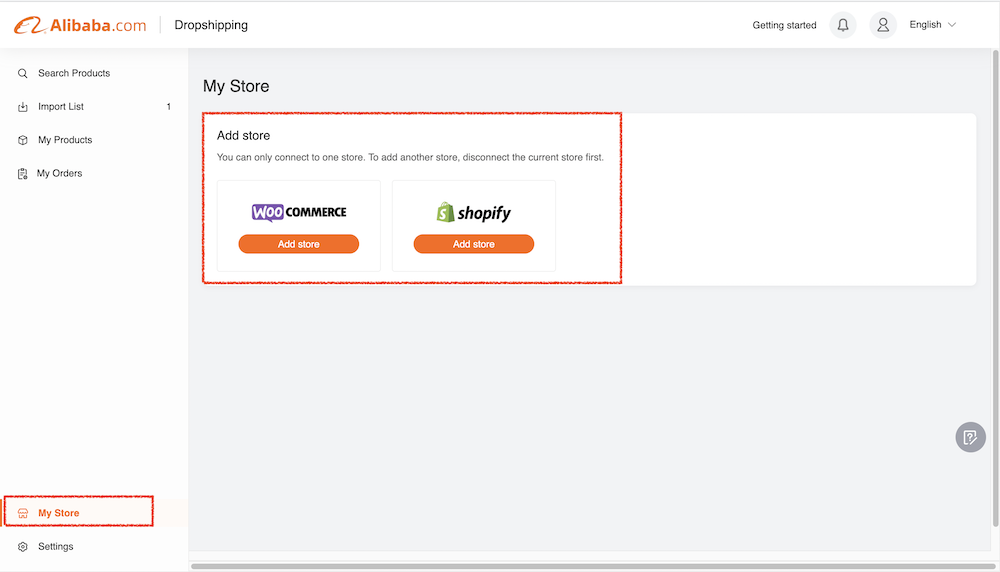
Task: Click the language dropdown chevron arrow
Action: (x=952, y=25)
